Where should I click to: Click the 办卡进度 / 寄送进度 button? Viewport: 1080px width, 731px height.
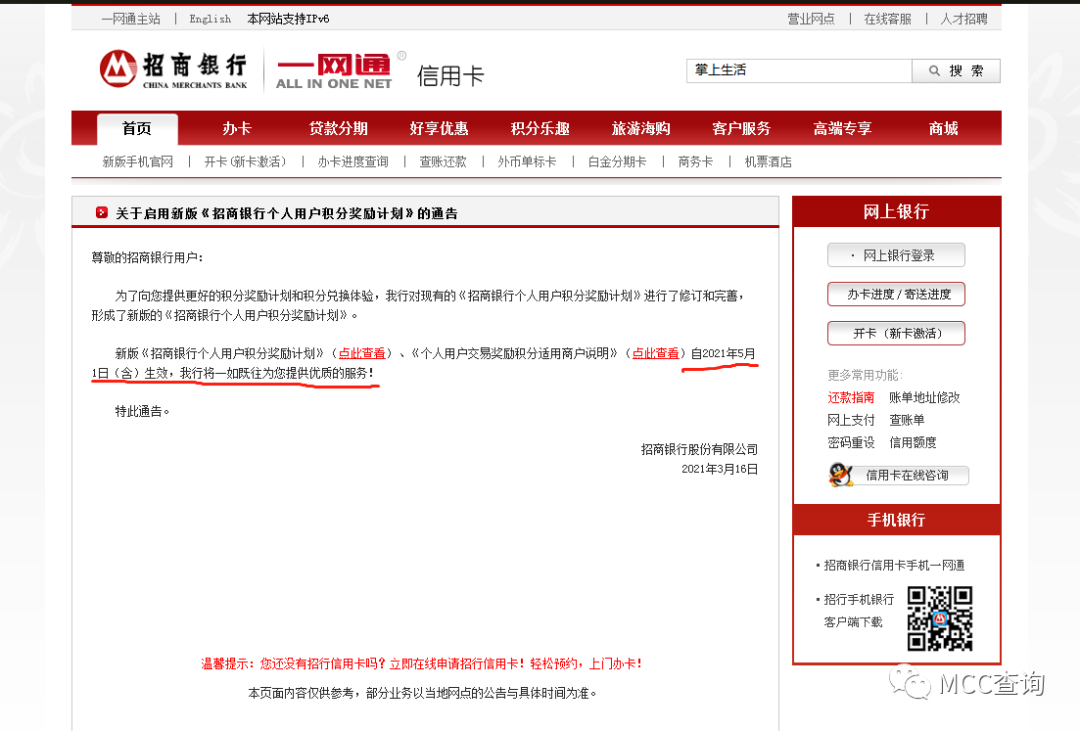(x=896, y=294)
